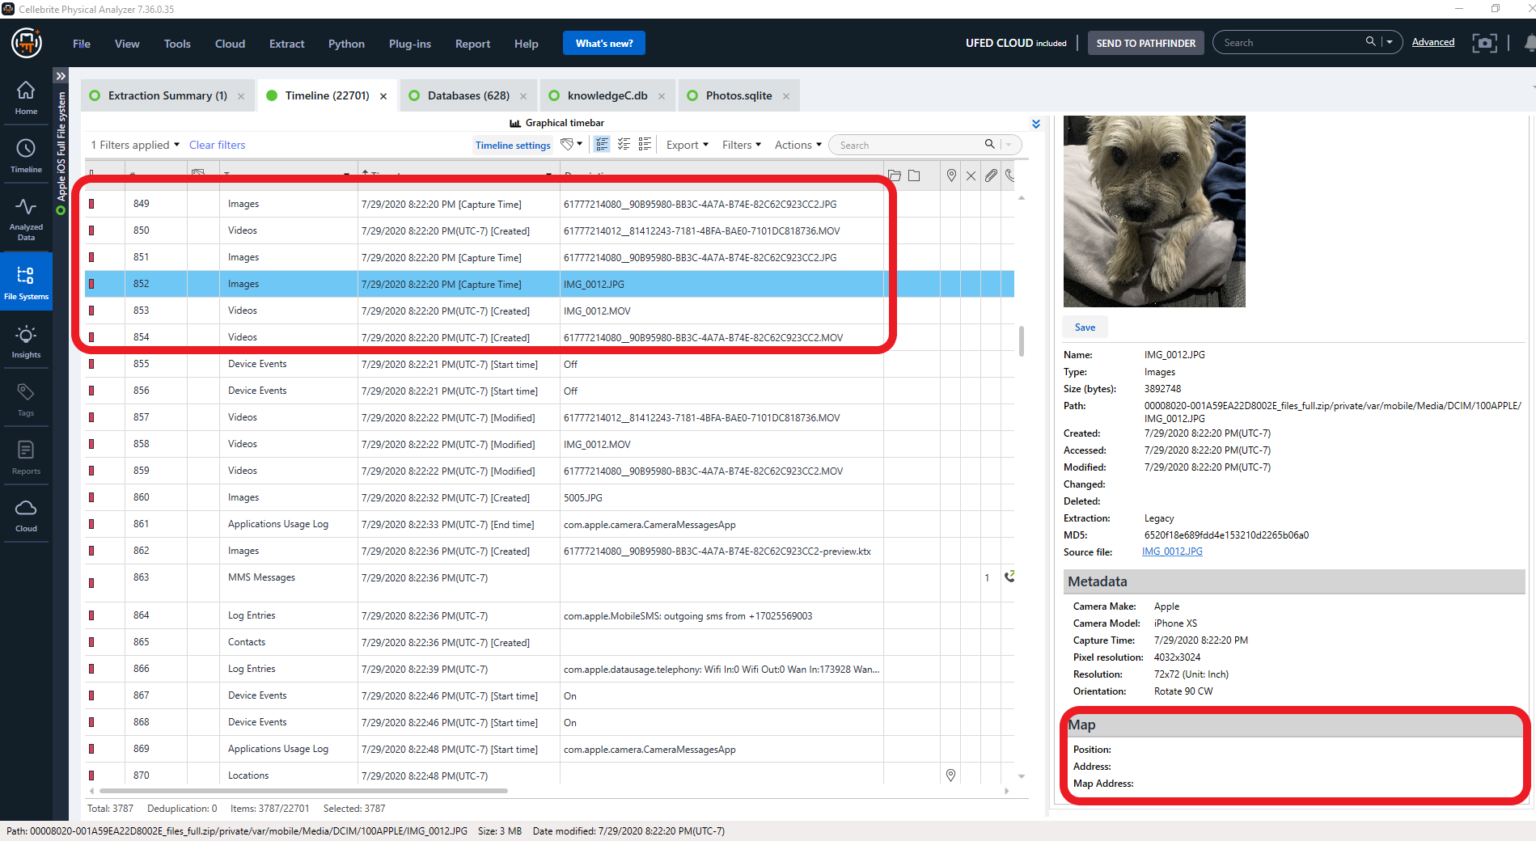Open the Export dropdown
The width and height of the screenshot is (1536, 841).
point(686,144)
